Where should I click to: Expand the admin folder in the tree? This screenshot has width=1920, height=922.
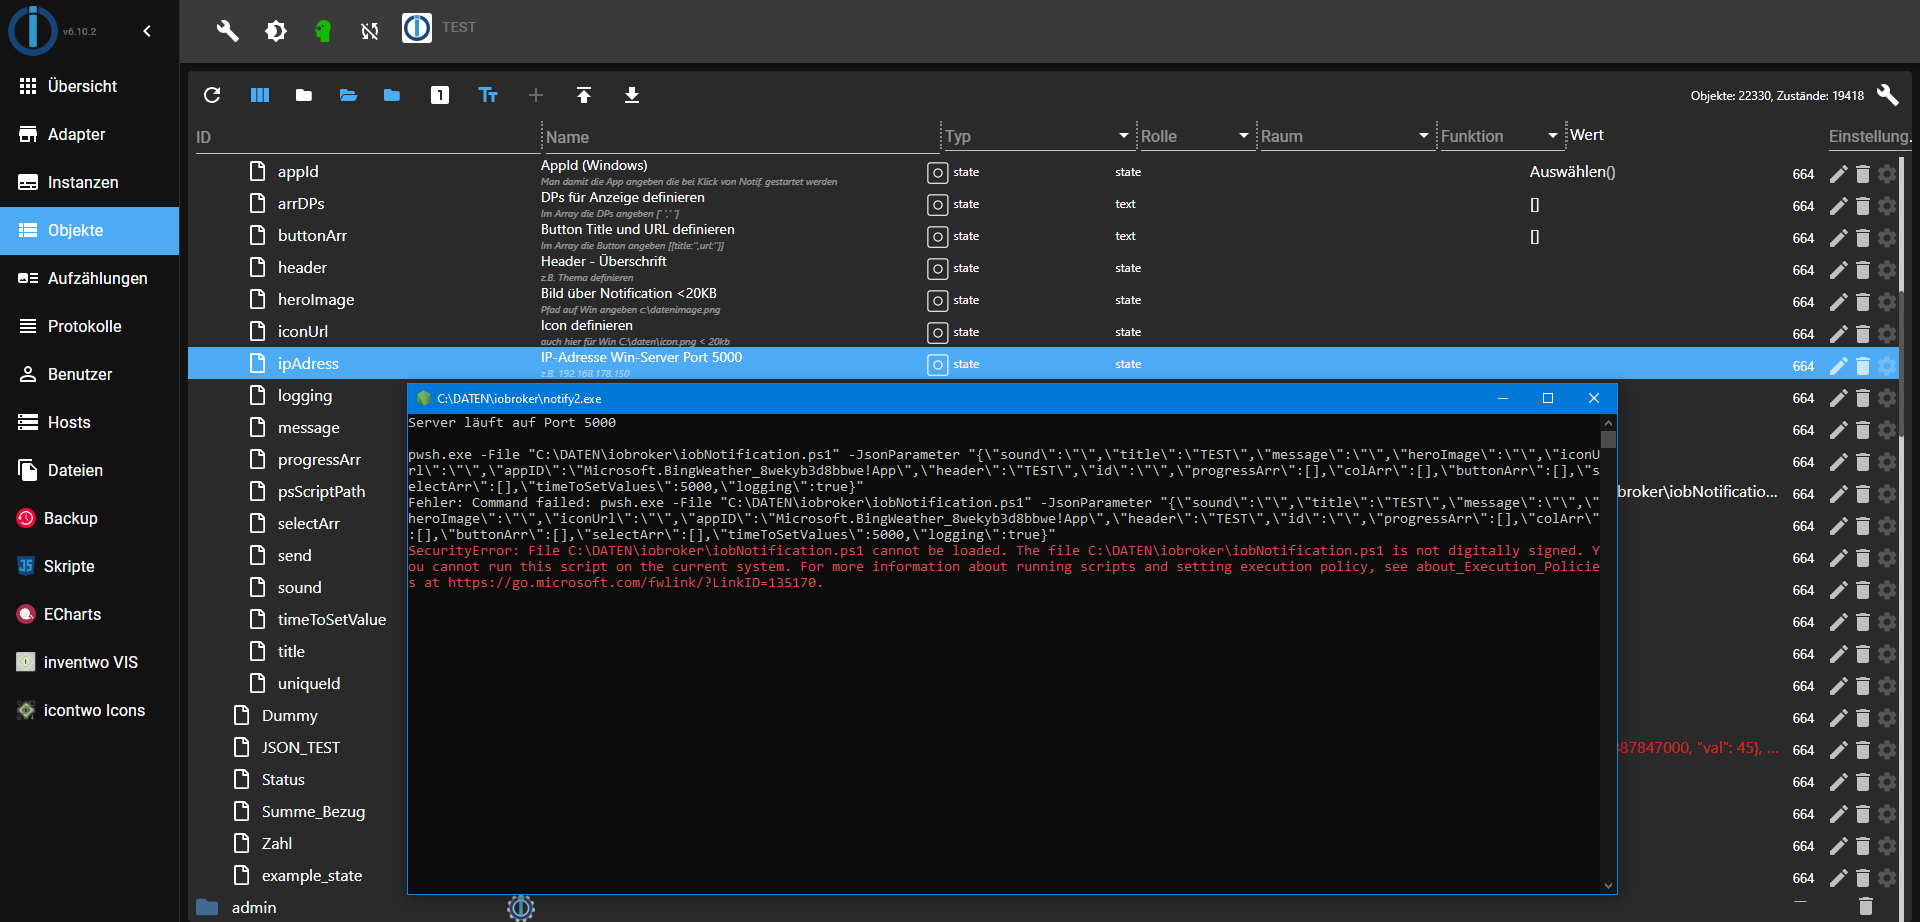pos(207,907)
